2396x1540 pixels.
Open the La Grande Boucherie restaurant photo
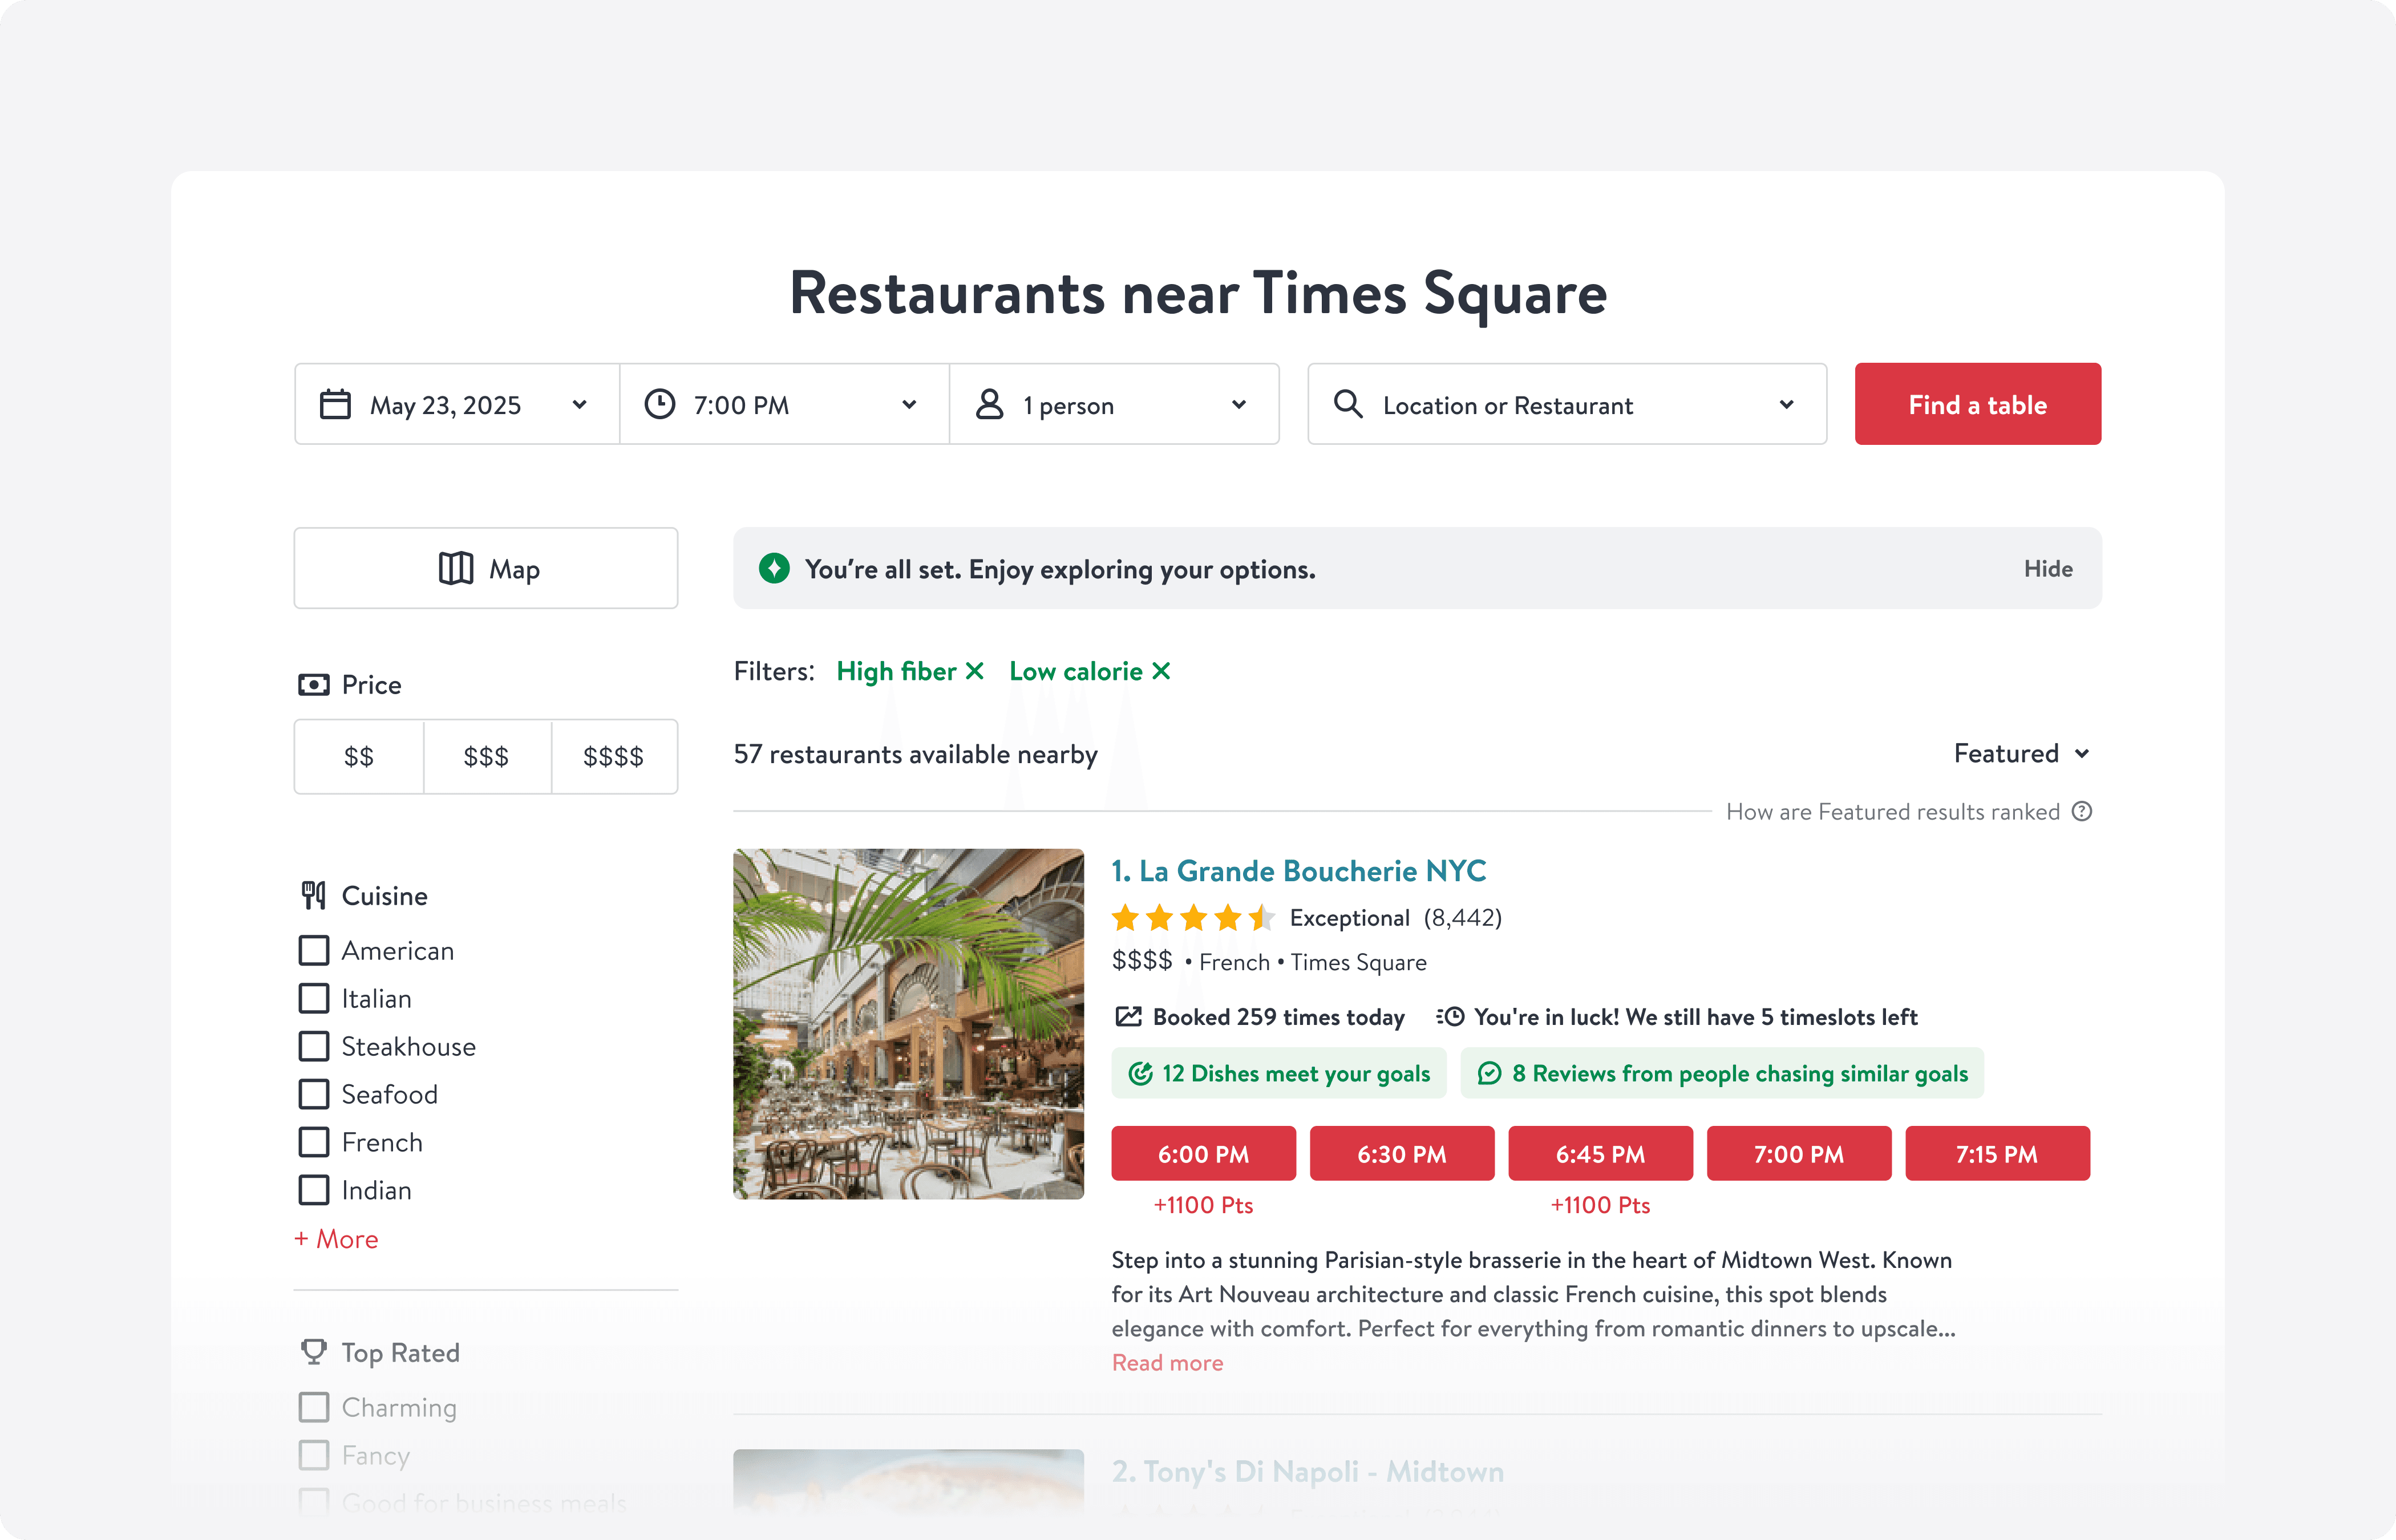point(908,1024)
